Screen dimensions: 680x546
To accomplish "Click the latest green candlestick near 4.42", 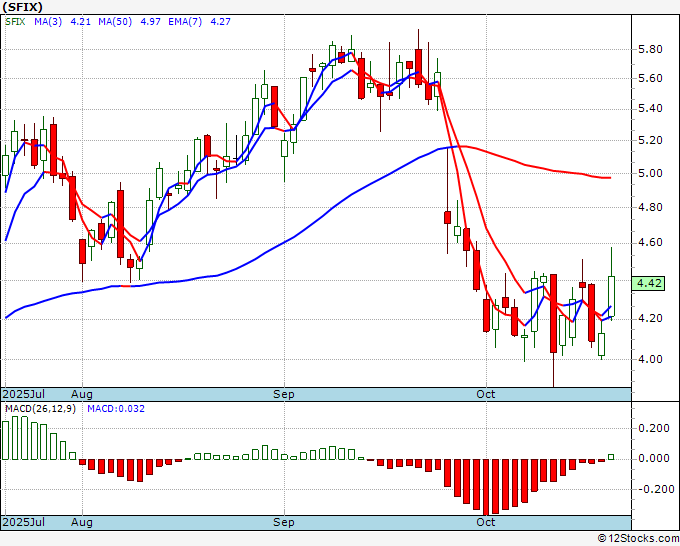I will [x=611, y=296].
